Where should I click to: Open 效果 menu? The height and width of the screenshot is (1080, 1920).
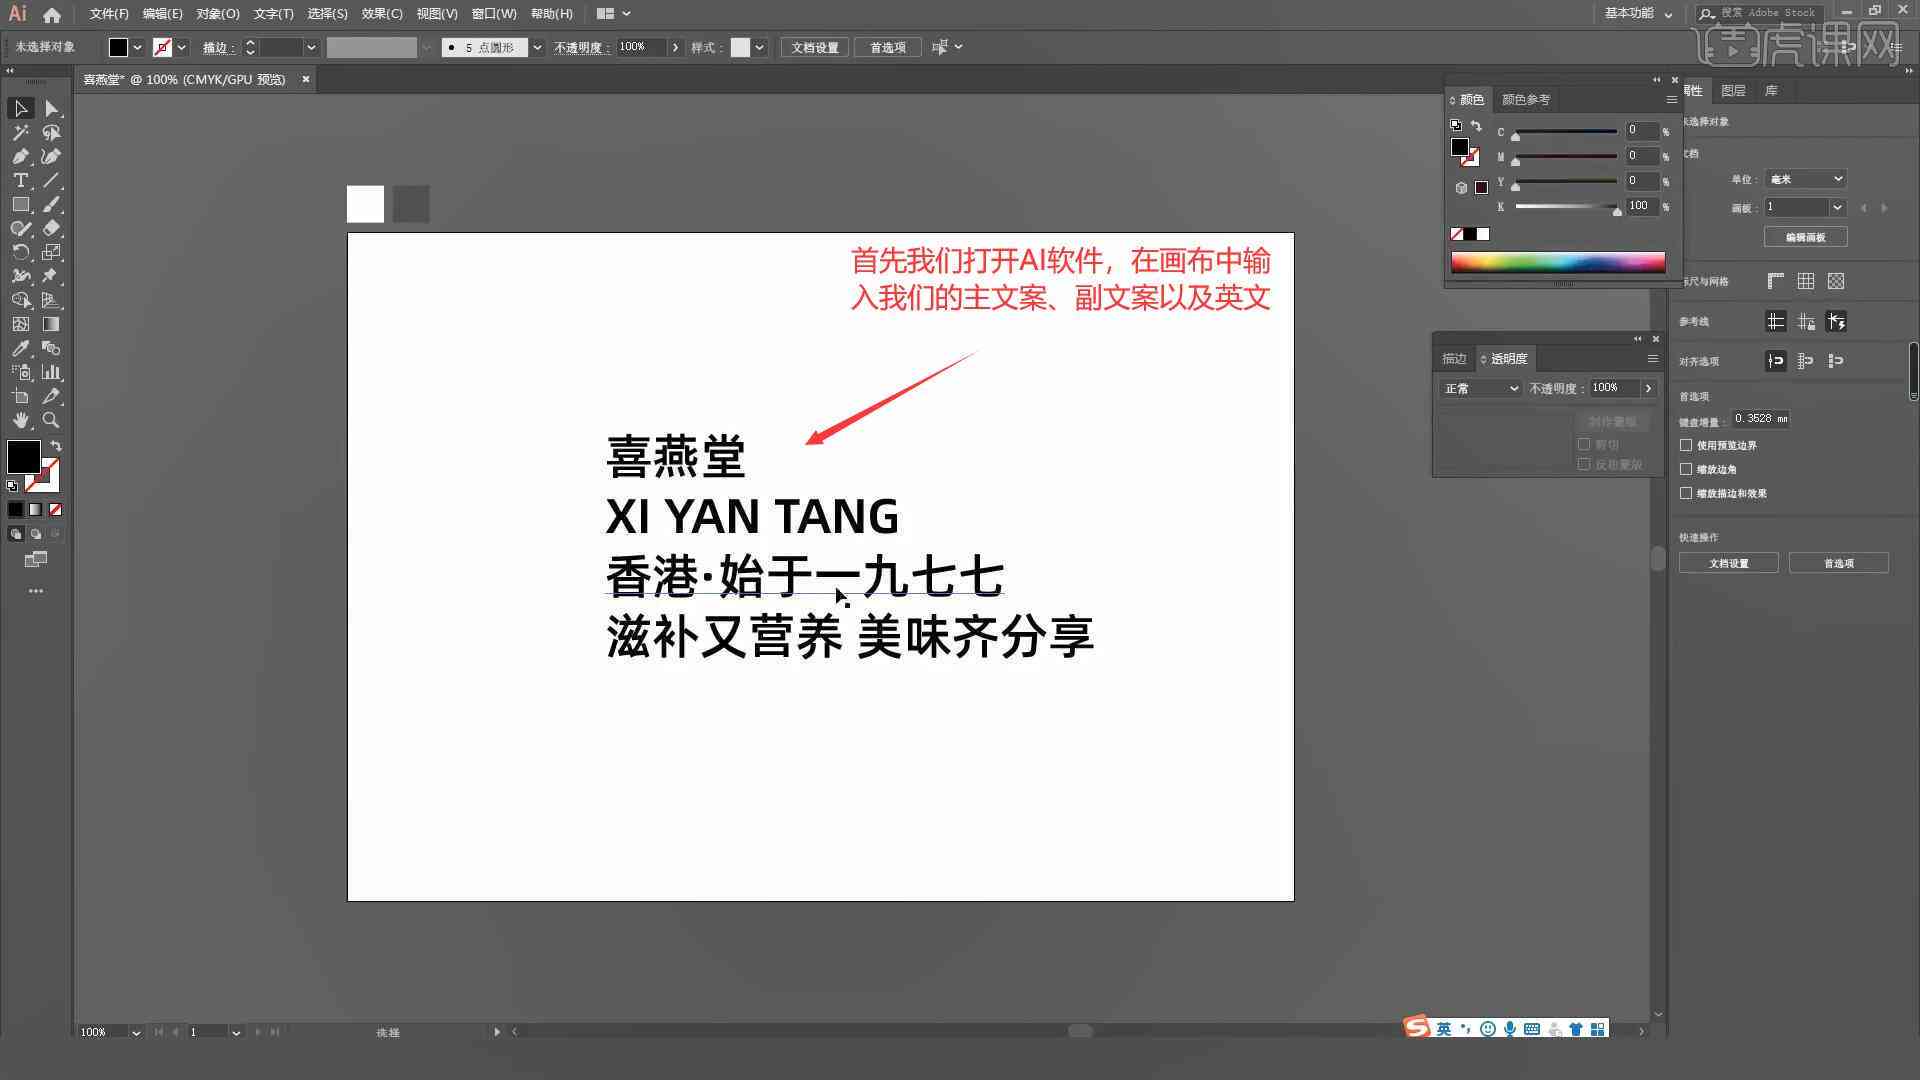(x=376, y=13)
